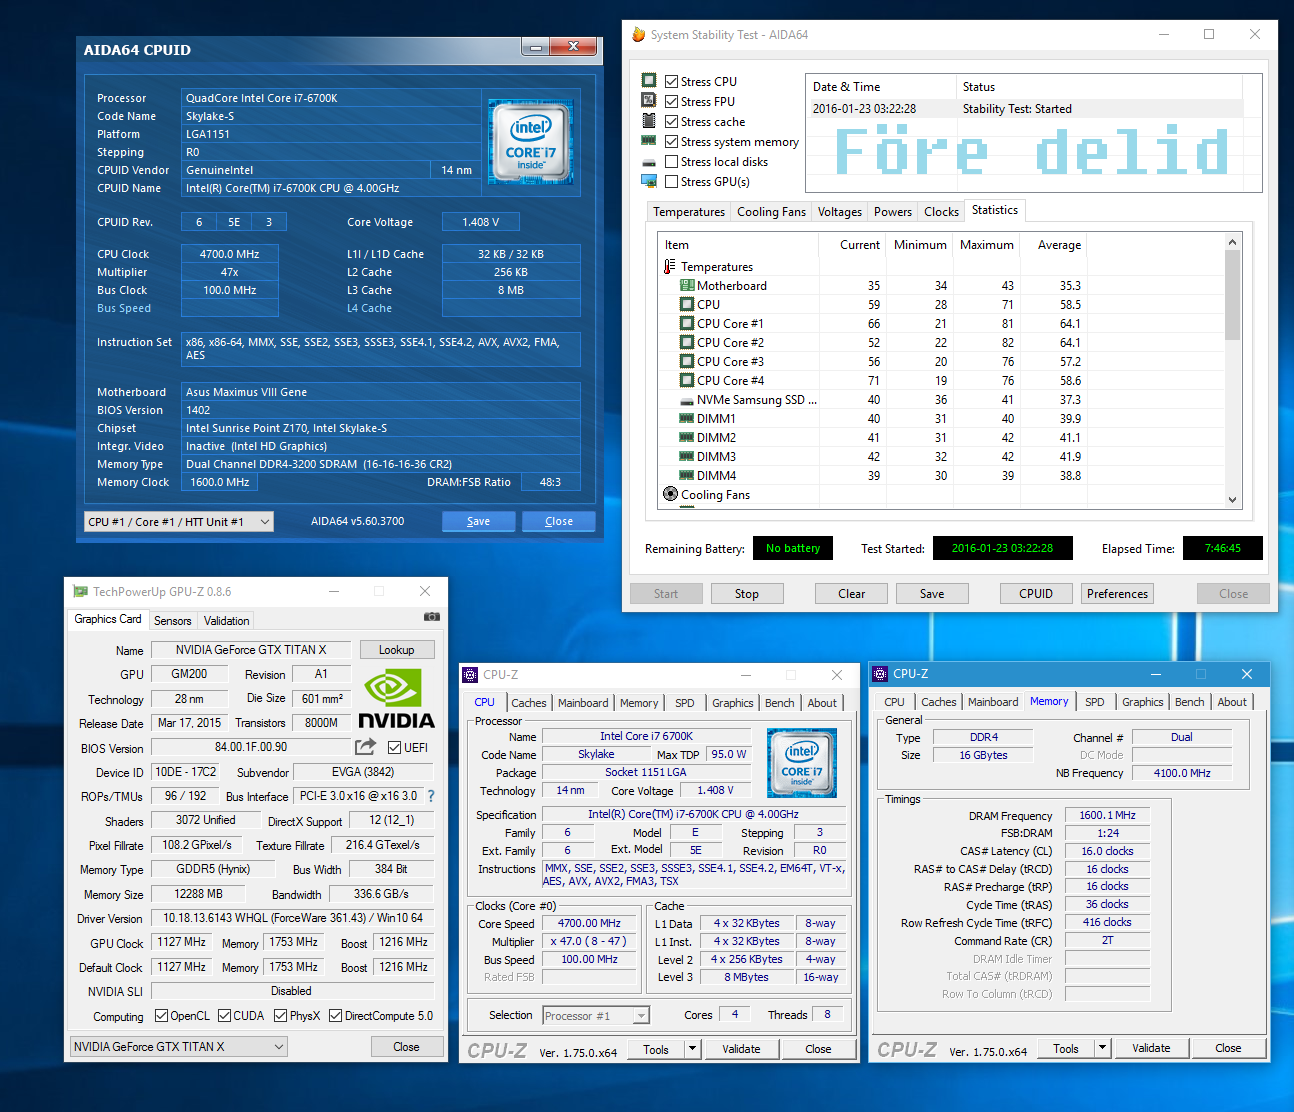Screen dimensions: 1294x1112
Task: Open the CPU #1 / Core #1 dropdown
Action: click(179, 521)
